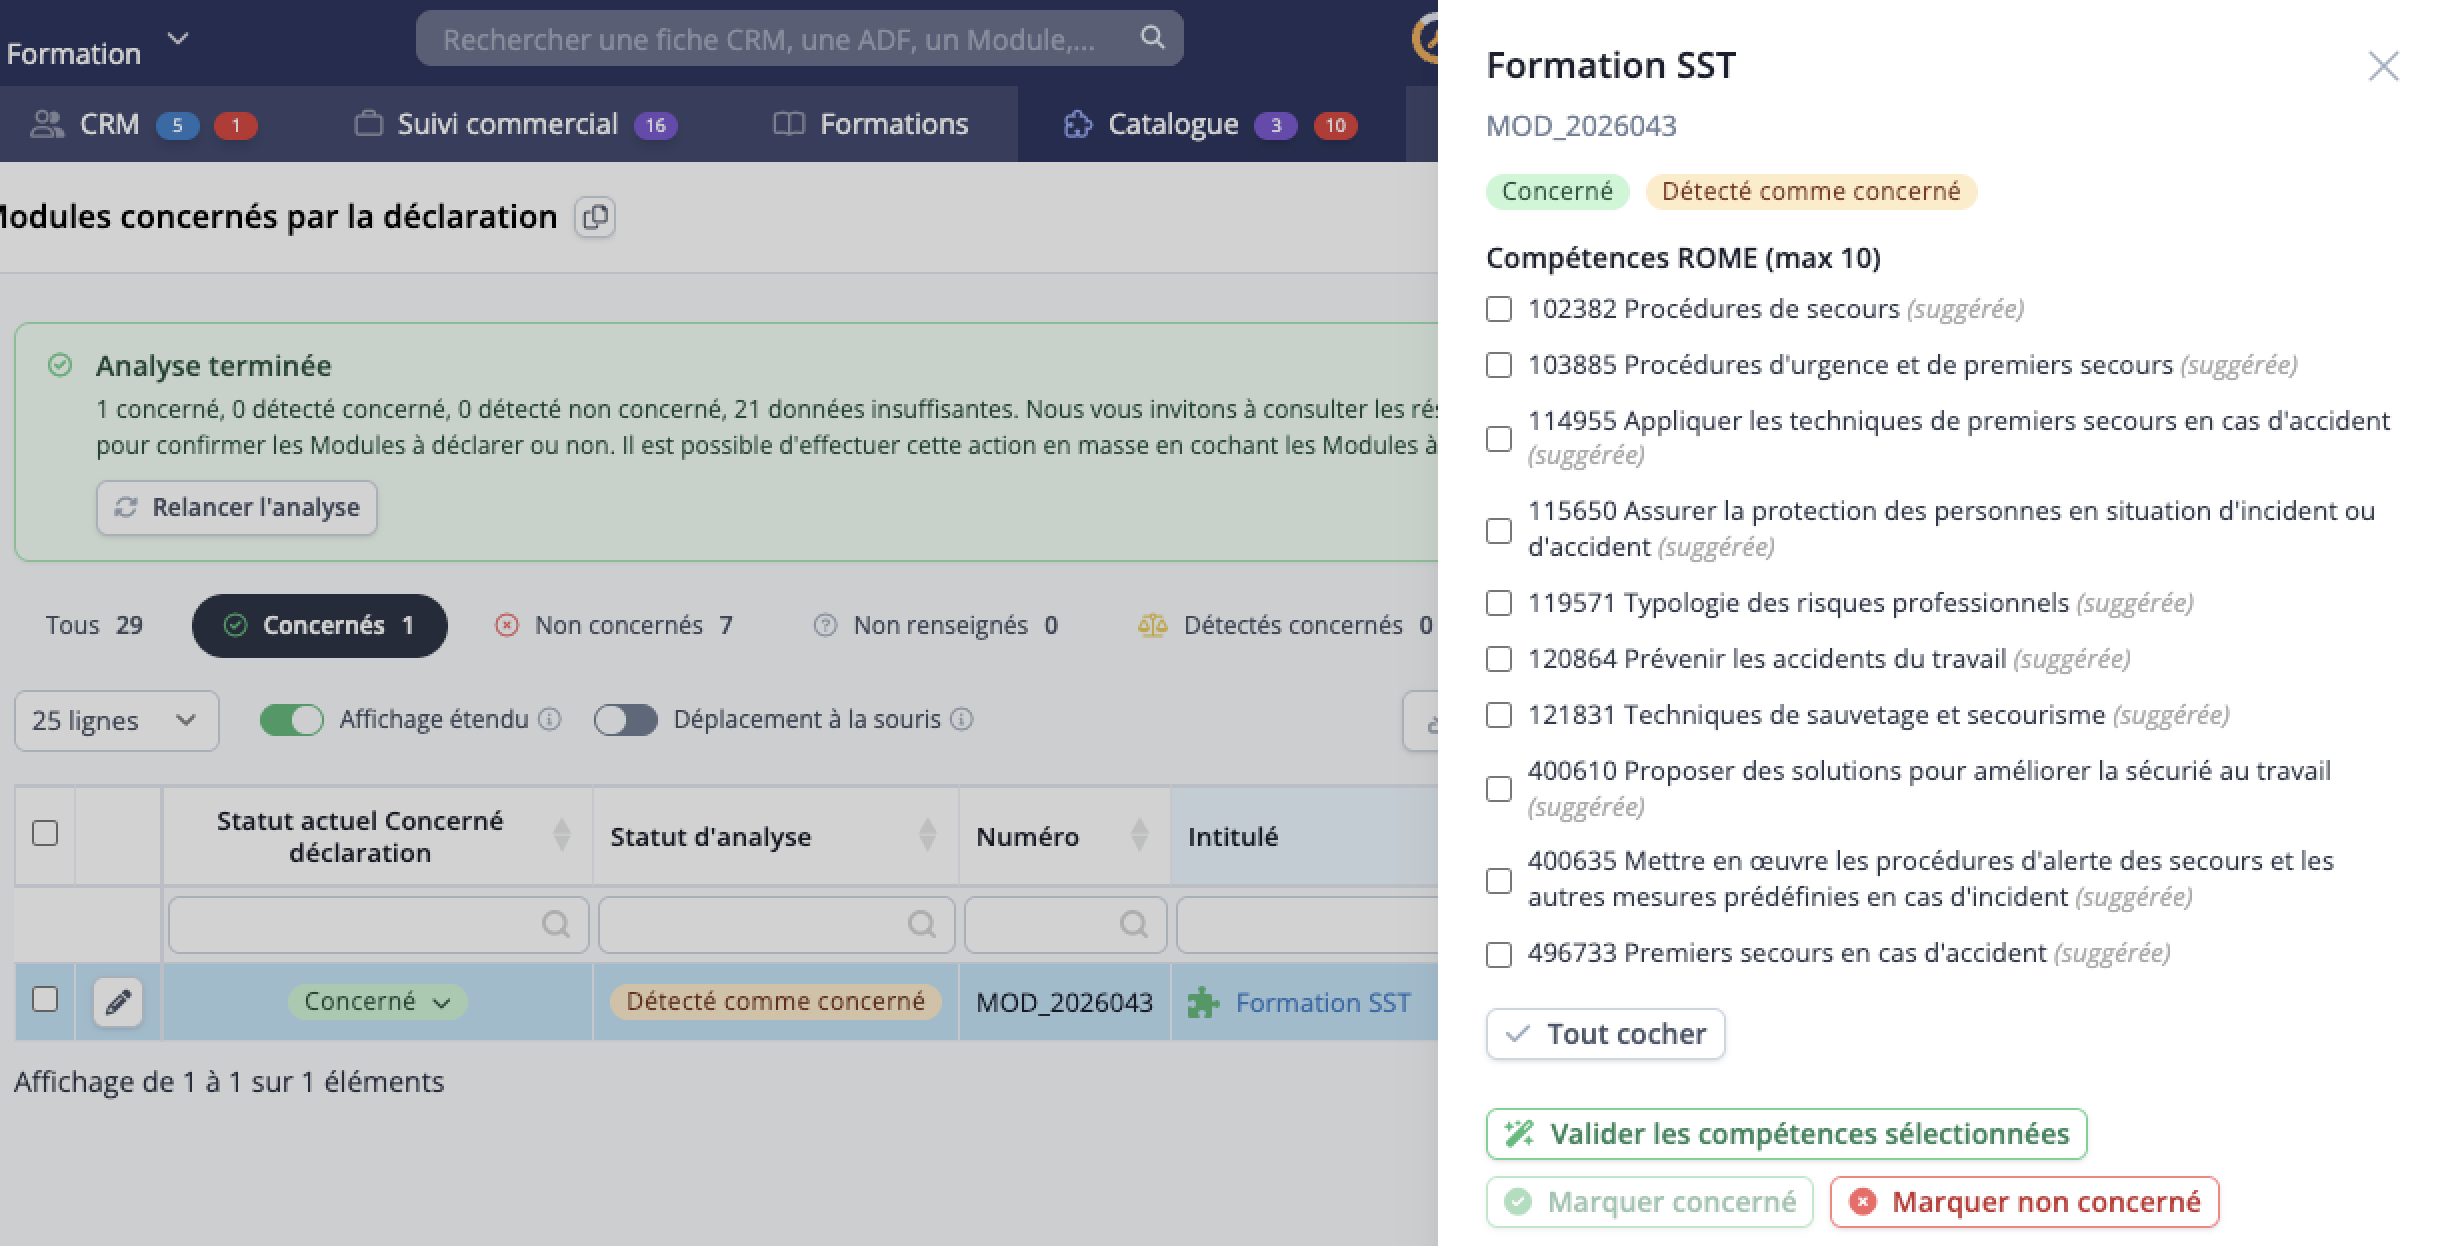Sort by Numéro column arrows
Viewport: 2446px width, 1246px height.
1139,835
